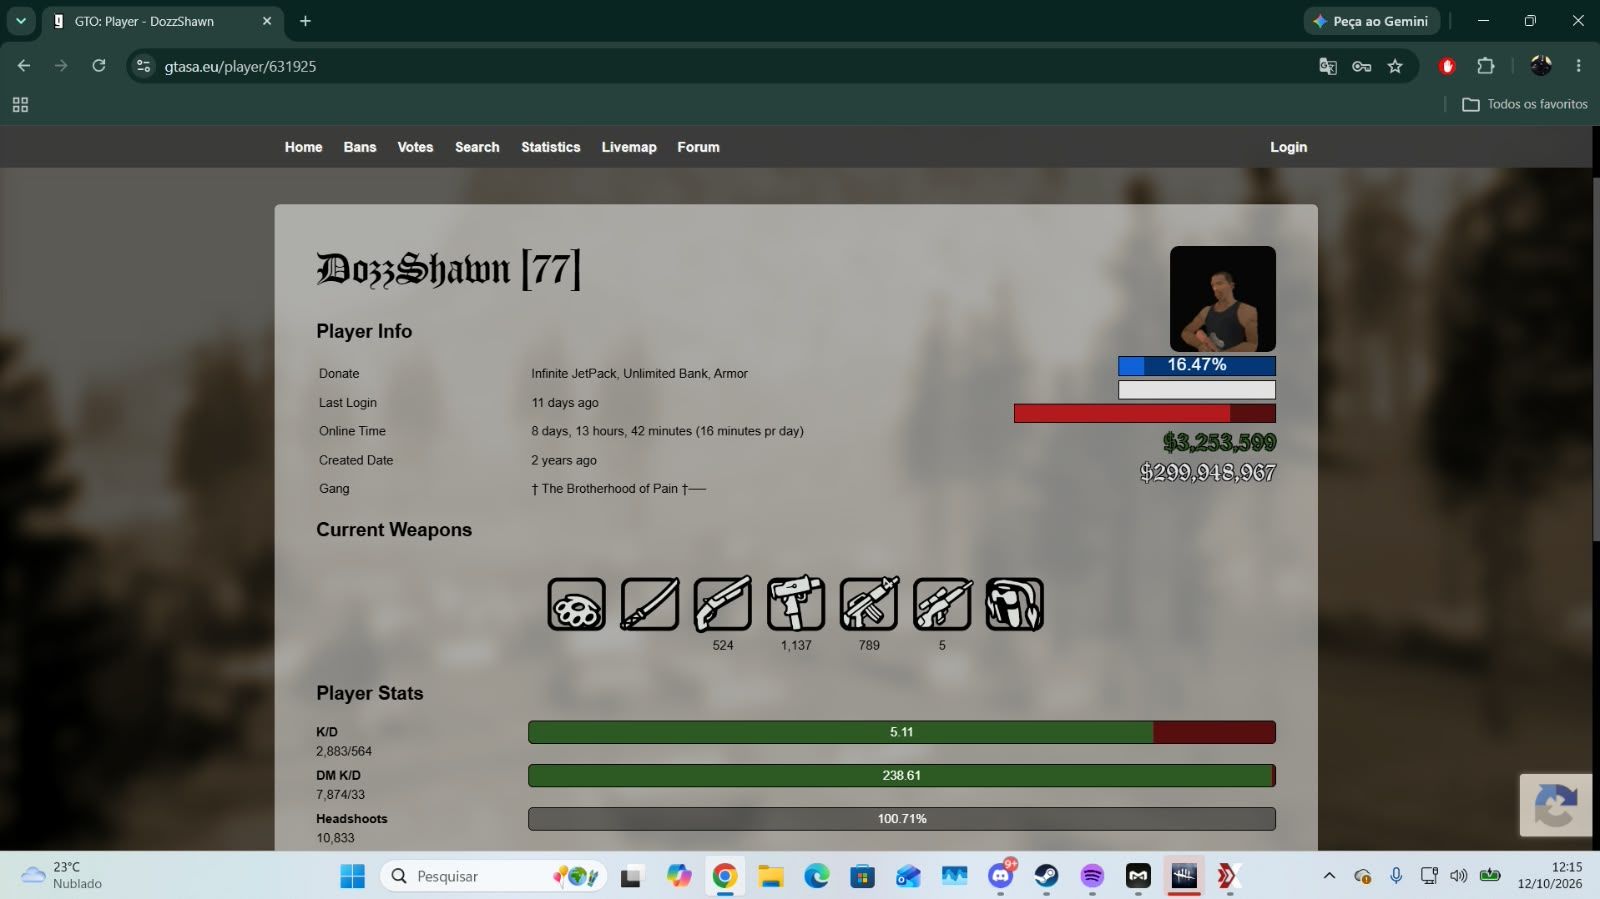Click the player avatar thumbnail
The image size is (1600, 899).
(1222, 299)
